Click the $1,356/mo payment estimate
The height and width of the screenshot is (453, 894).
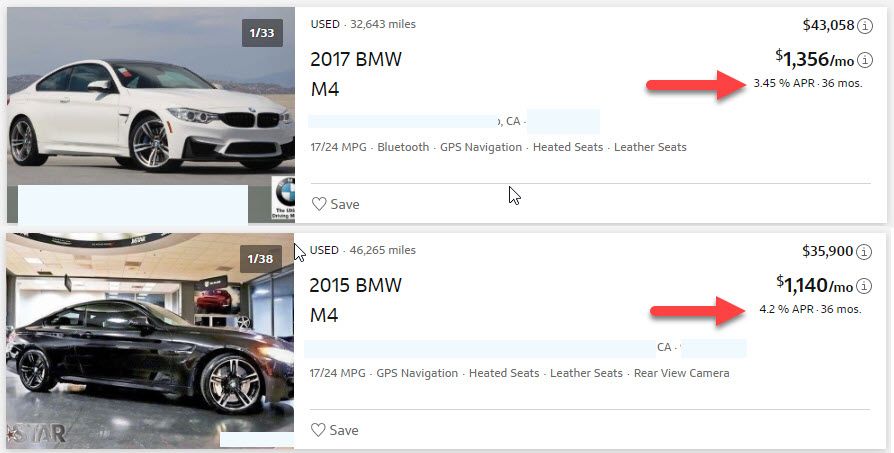[815, 60]
